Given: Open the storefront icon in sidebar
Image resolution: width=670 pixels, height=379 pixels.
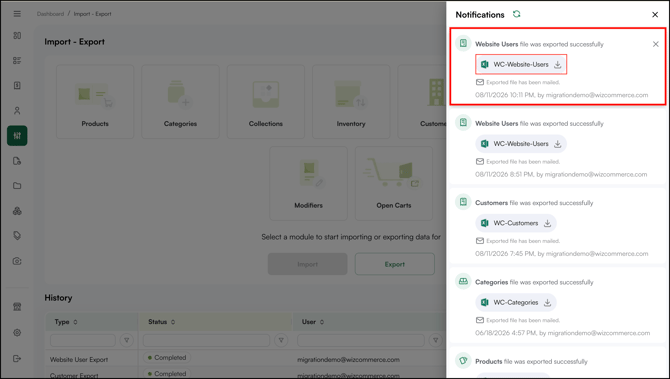Looking at the screenshot, I should point(17,307).
